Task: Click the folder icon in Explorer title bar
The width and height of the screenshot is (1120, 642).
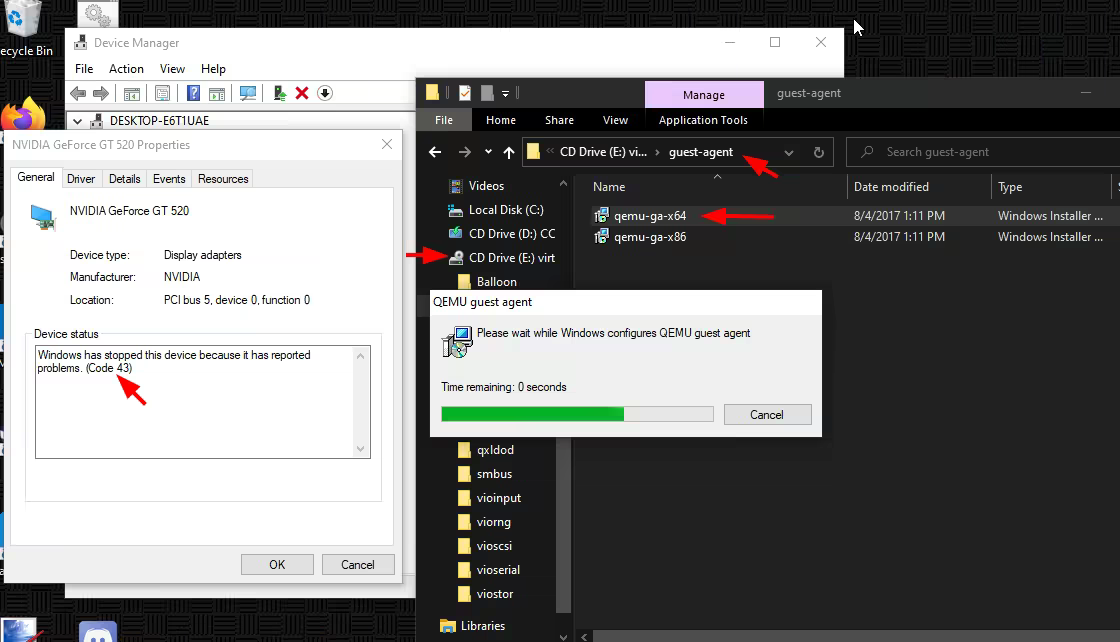Action: coord(432,93)
